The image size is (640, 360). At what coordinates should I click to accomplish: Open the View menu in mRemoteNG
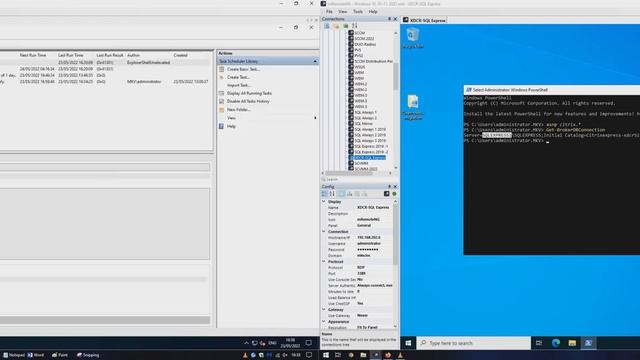342,11
